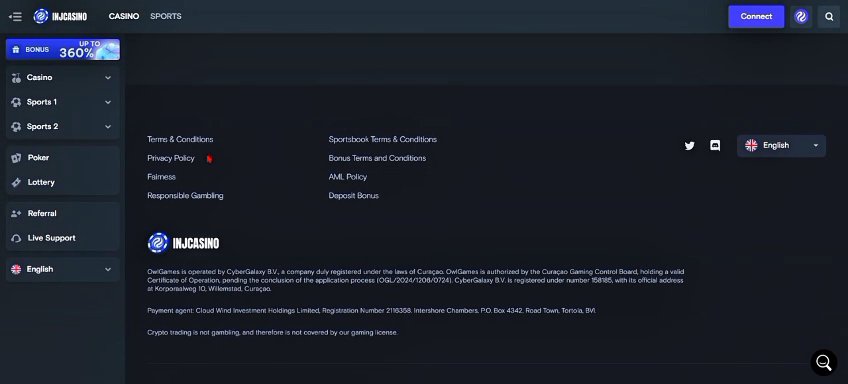Viewport: 848px width, 384px height.
Task: Expand the Sports 2 sidebar section
Action: pyautogui.click(x=63, y=127)
